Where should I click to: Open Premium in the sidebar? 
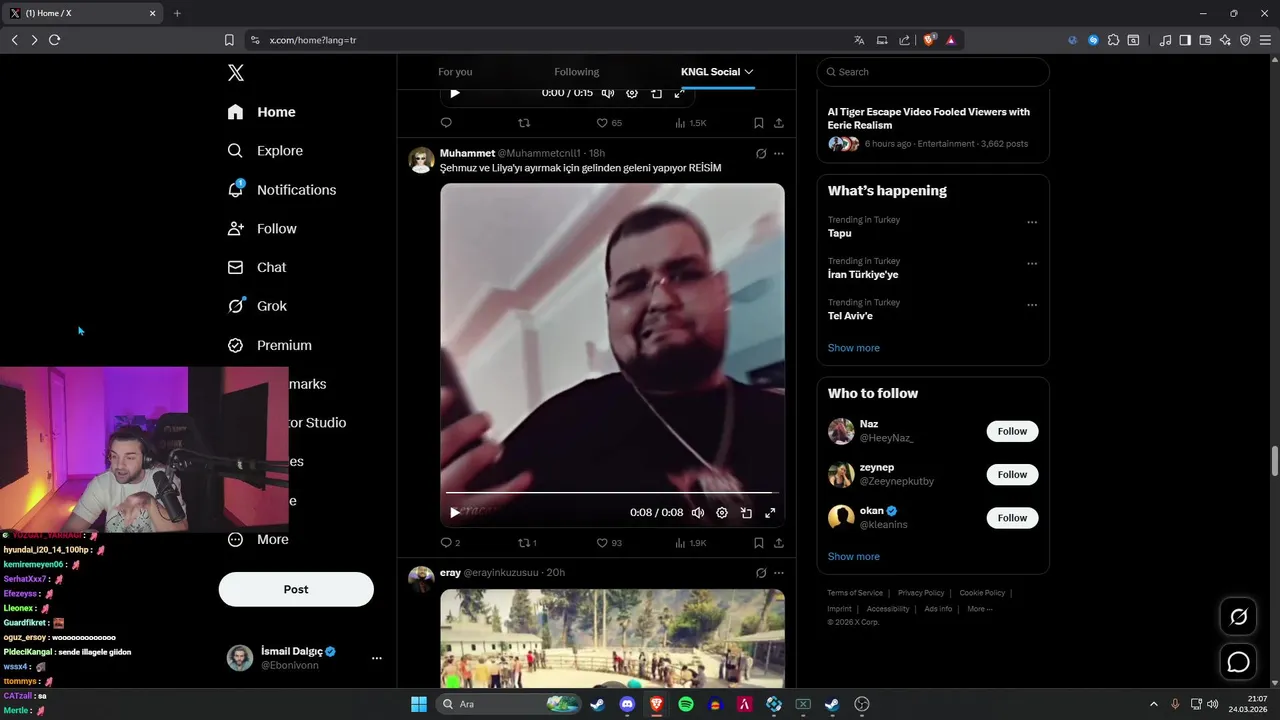click(x=270, y=345)
